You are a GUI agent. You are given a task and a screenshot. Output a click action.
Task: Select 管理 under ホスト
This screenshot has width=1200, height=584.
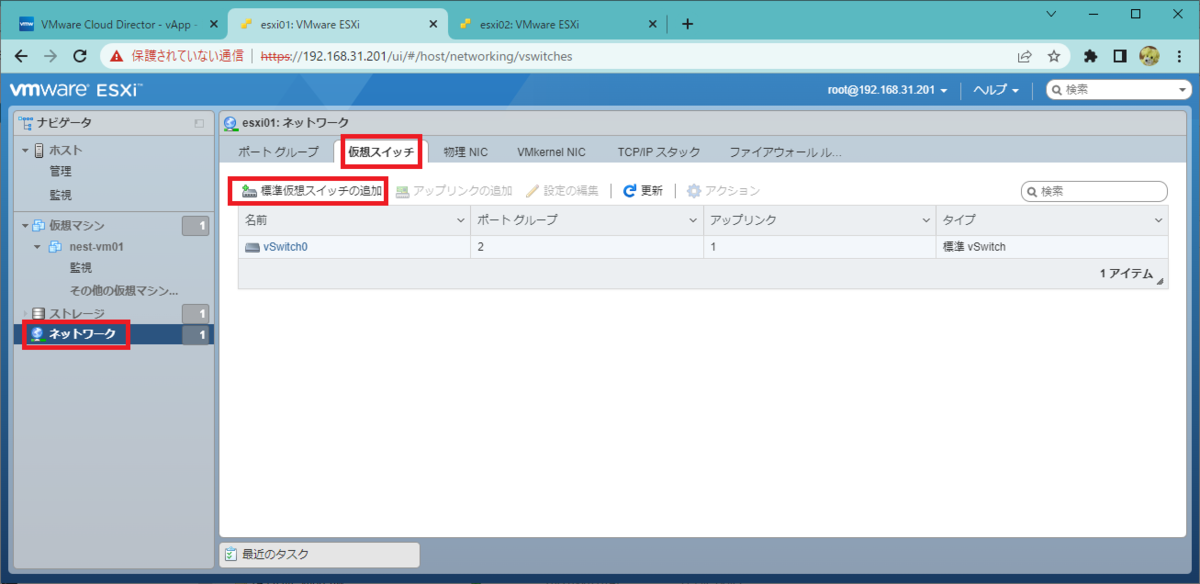61,172
